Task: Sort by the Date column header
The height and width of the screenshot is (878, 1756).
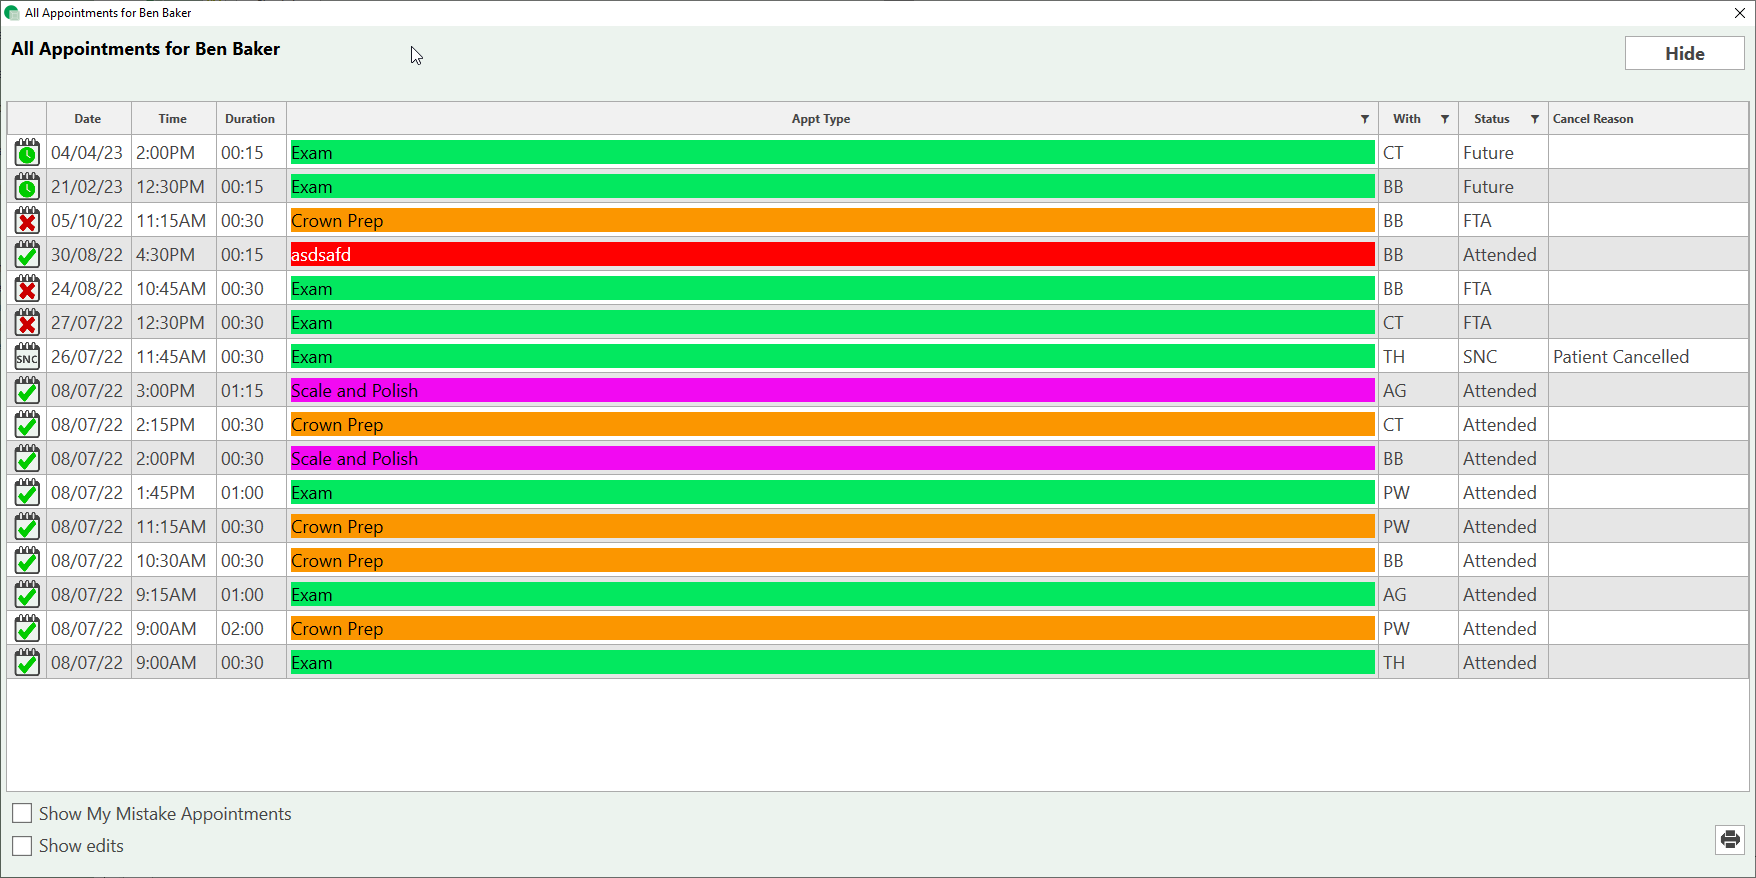Action: tap(88, 119)
